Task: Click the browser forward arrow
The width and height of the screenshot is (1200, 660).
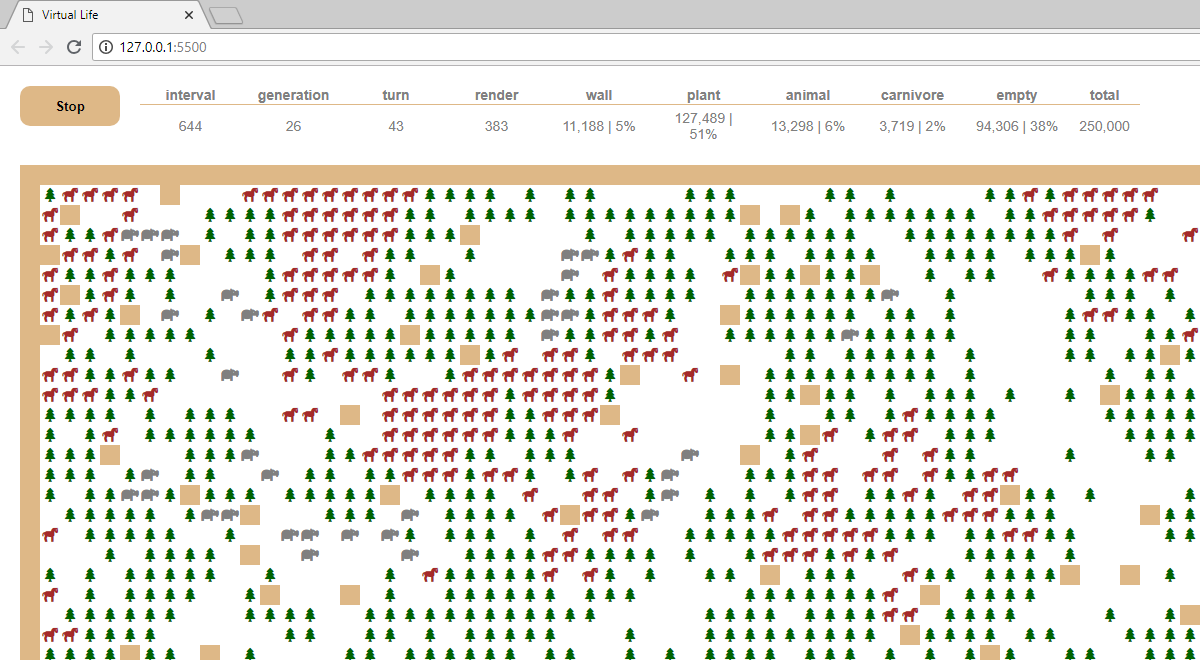Action: click(x=45, y=47)
